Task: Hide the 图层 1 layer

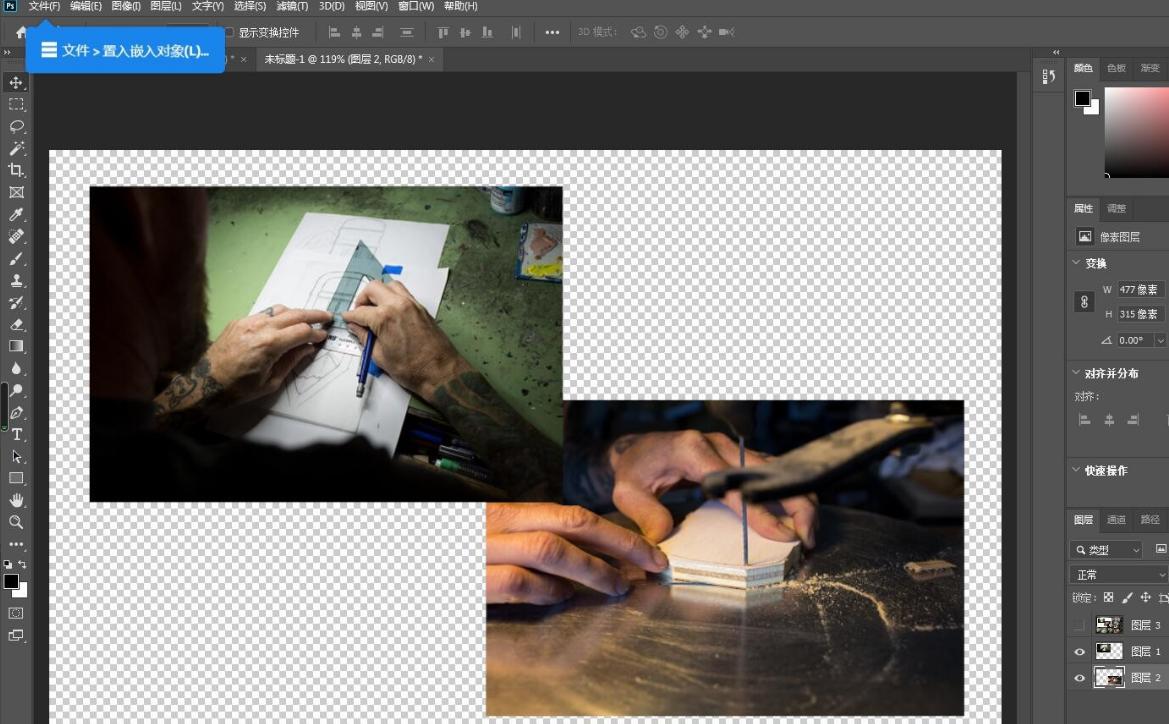Action: tap(1079, 651)
